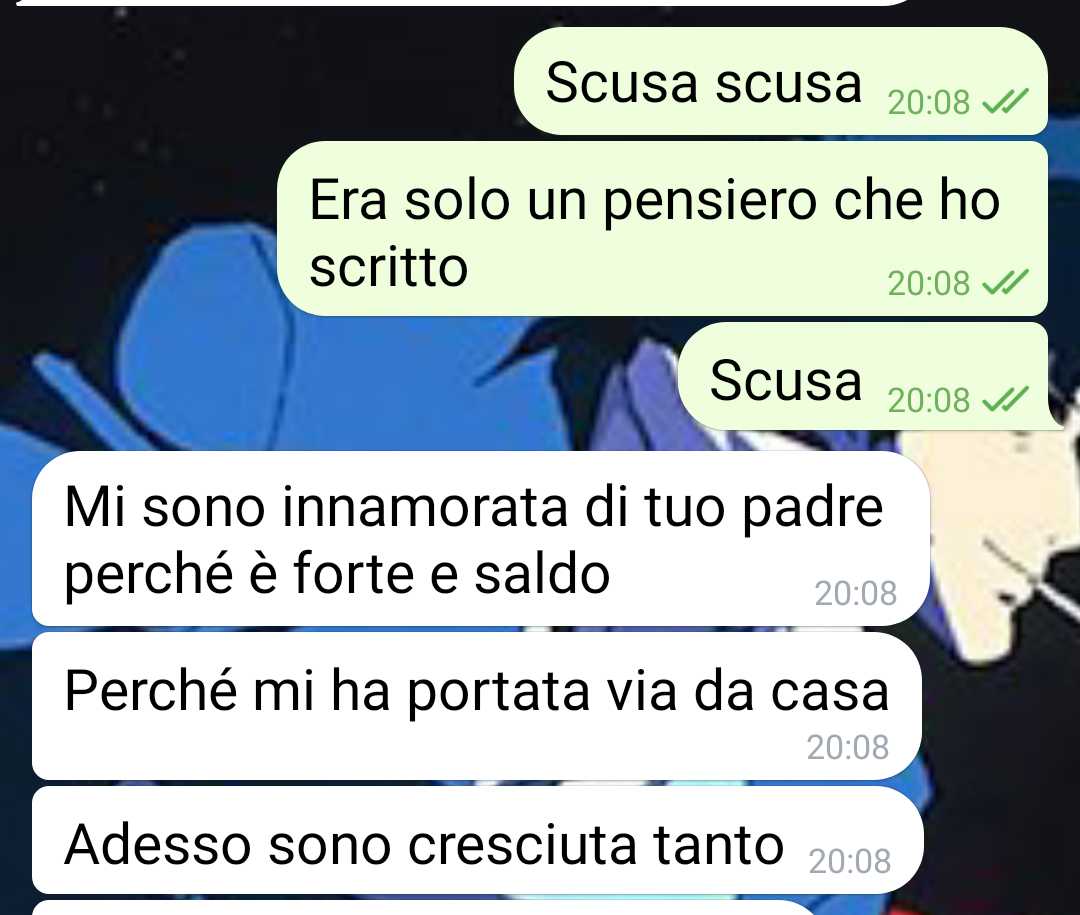Select the "Era solo un pensiero" message bubble
Image resolution: width=1080 pixels, height=915 pixels.
coord(662,229)
